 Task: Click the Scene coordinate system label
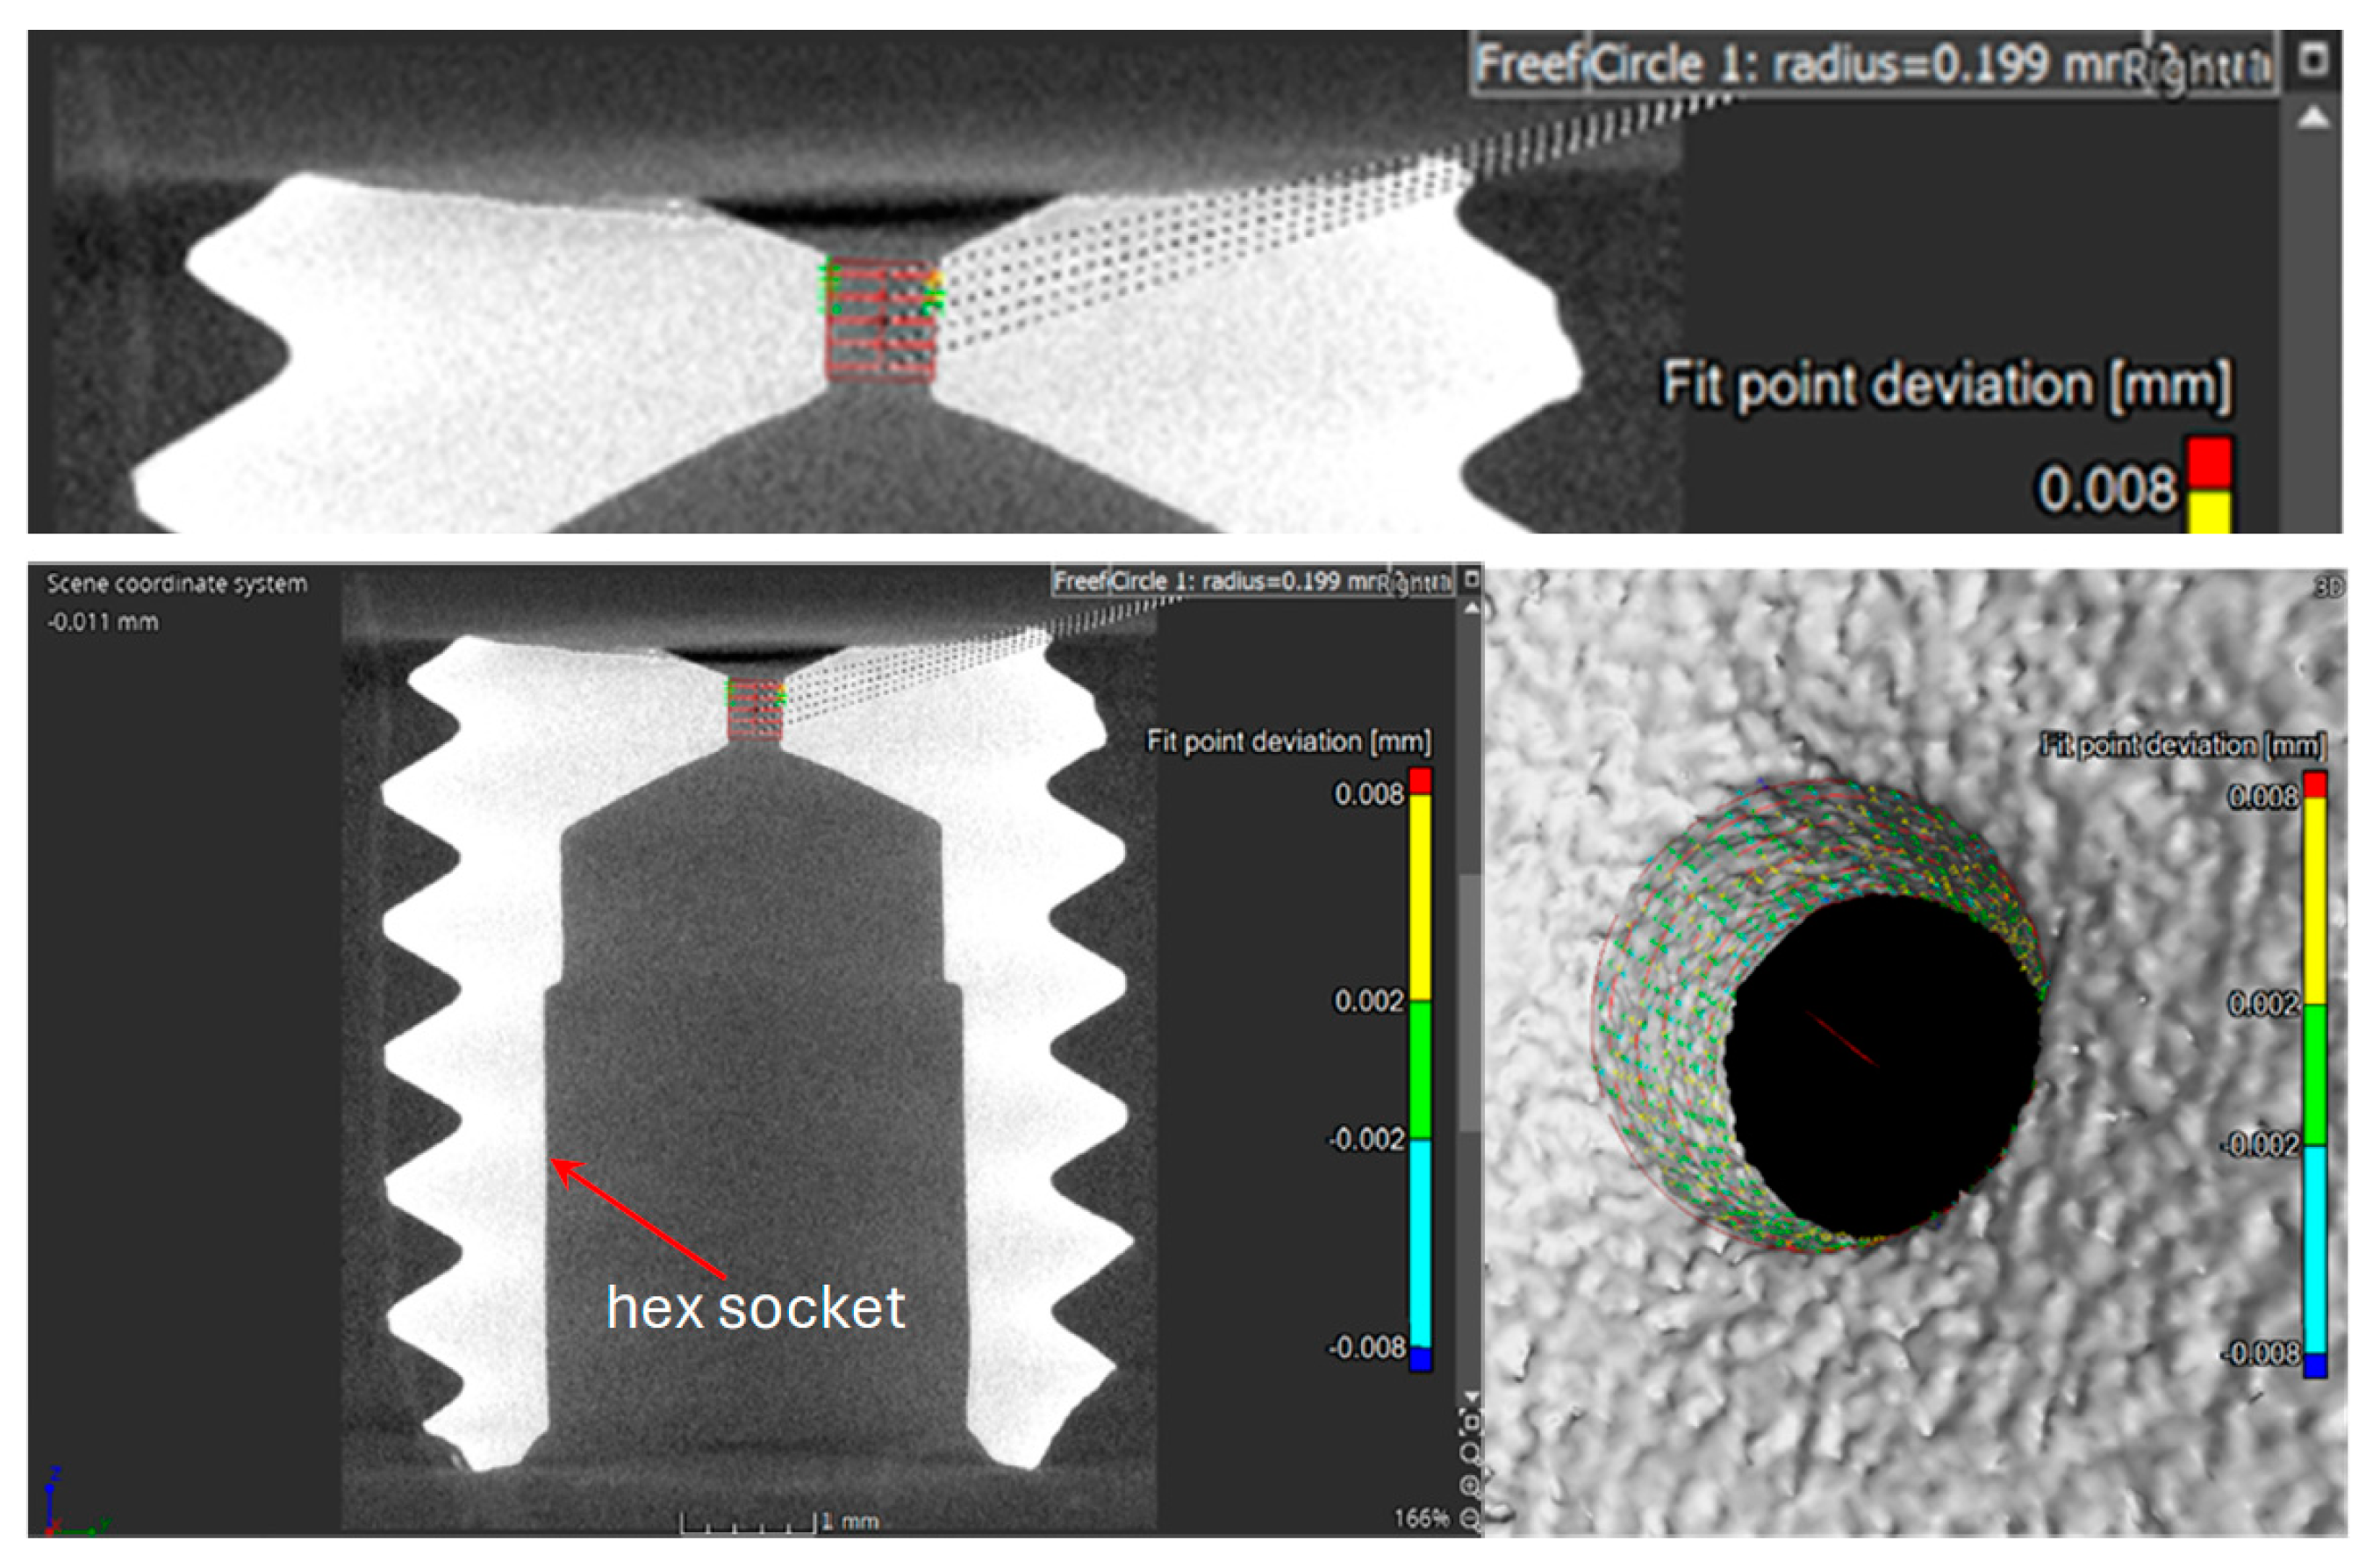(x=177, y=584)
